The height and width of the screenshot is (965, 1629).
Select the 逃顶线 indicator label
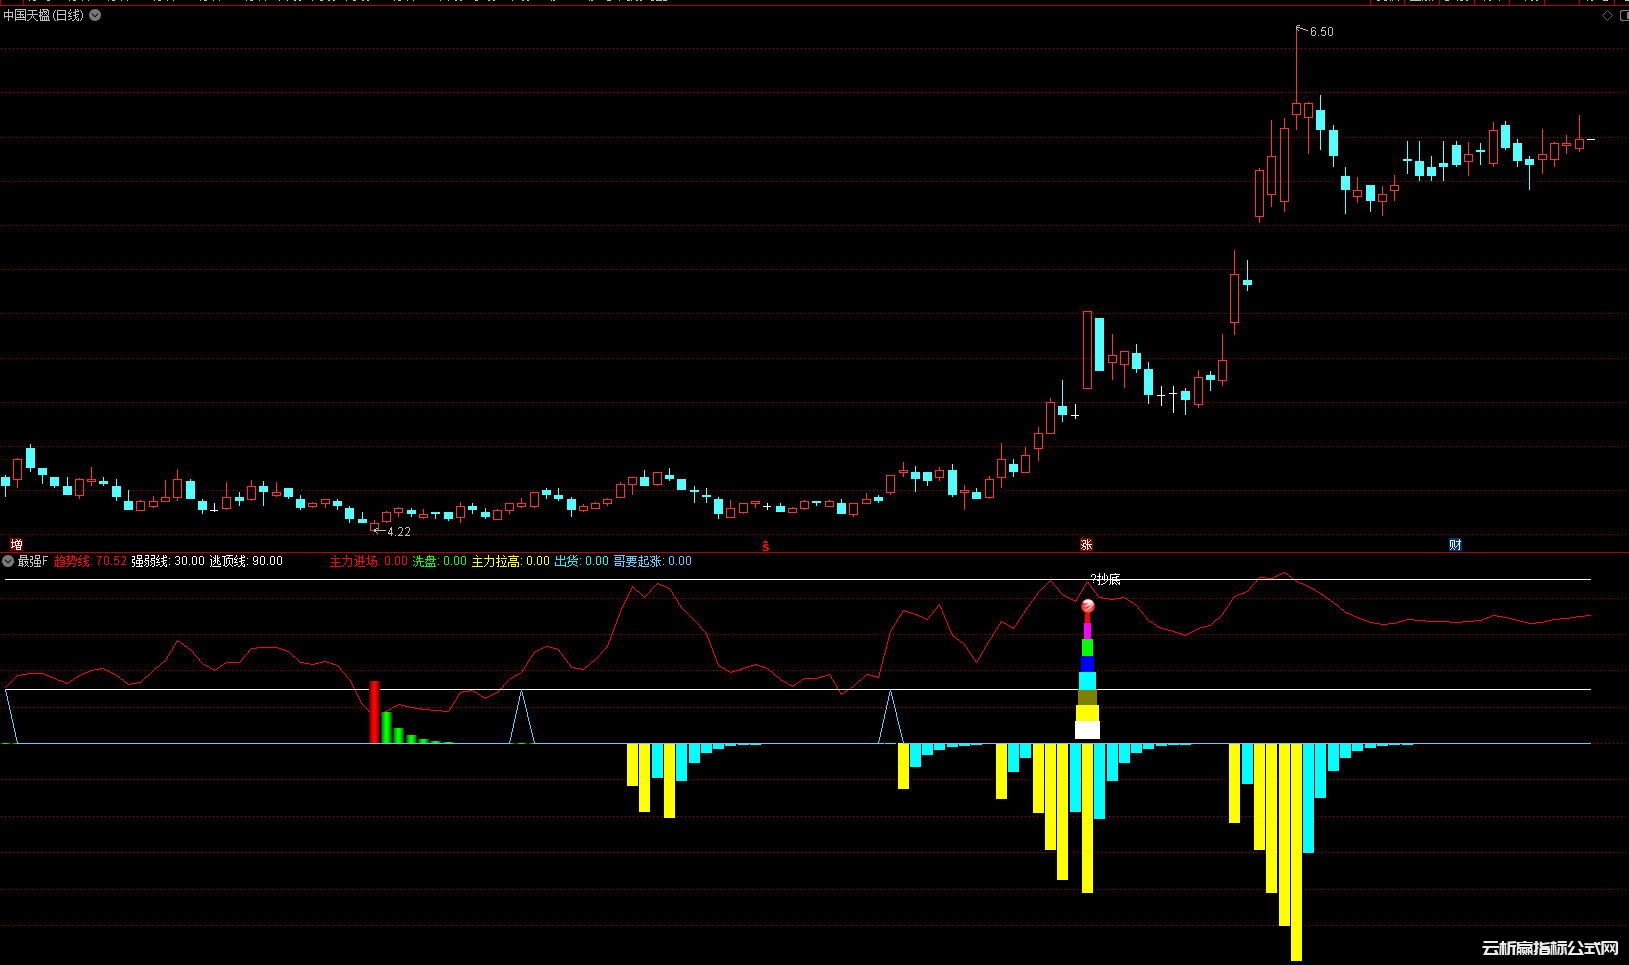tap(227, 561)
